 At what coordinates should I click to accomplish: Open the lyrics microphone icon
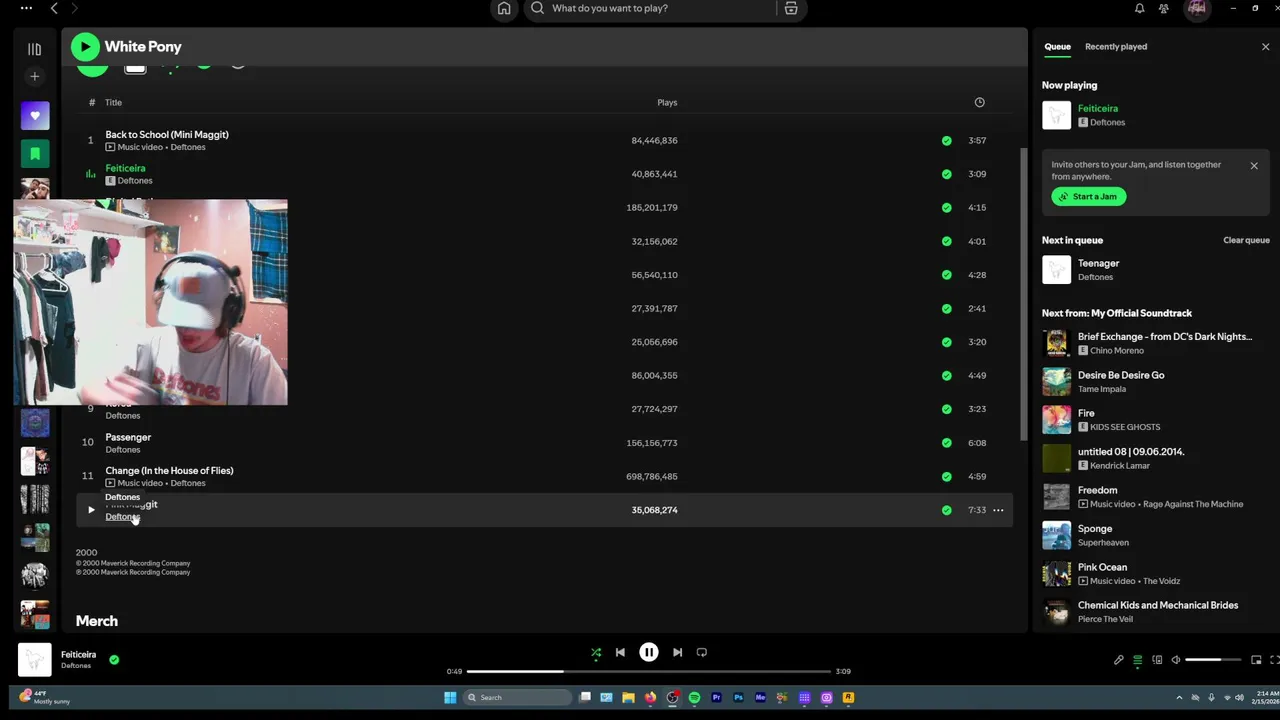[1119, 660]
